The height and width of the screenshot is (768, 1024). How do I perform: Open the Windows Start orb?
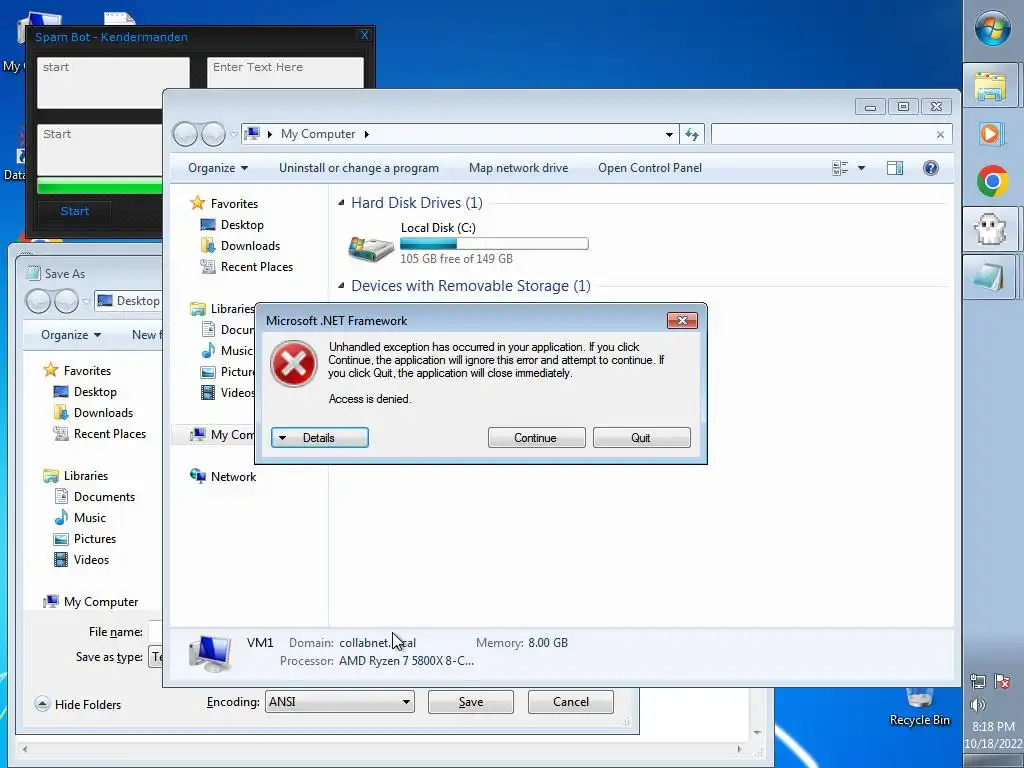click(x=993, y=29)
